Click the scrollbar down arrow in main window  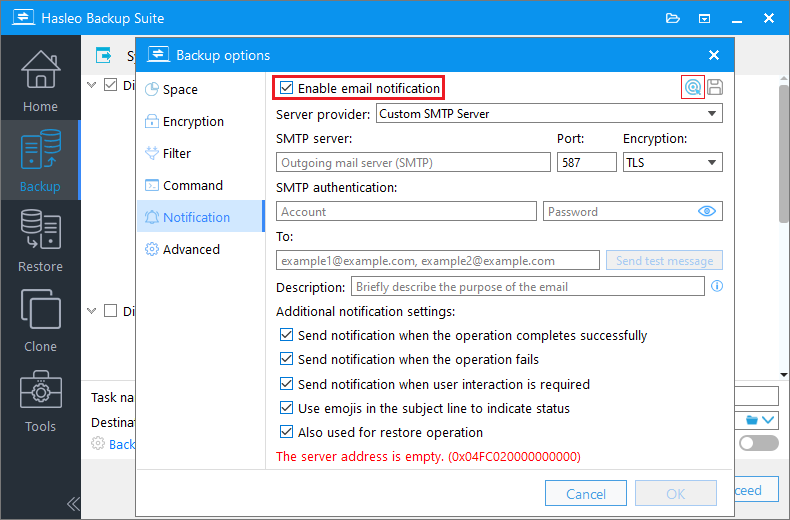784,374
